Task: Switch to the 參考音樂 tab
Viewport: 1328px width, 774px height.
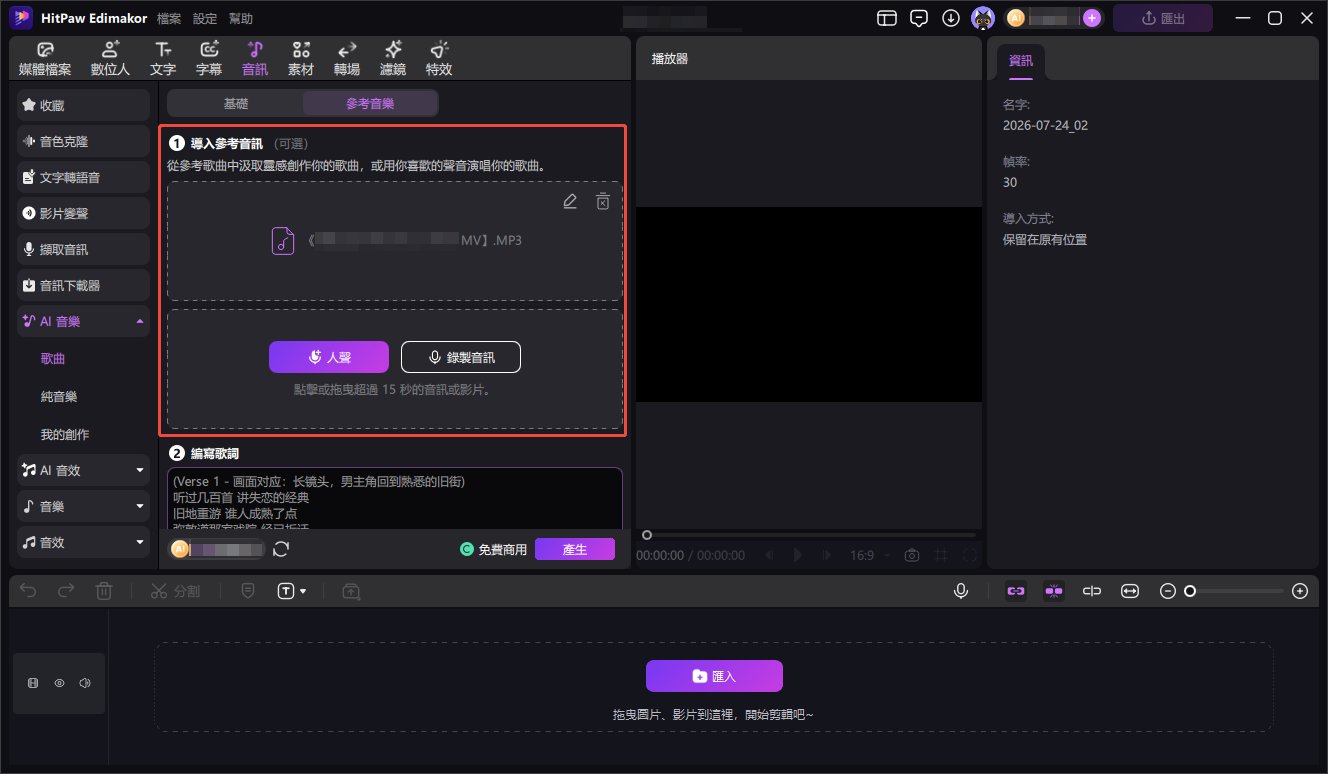Action: pos(370,104)
